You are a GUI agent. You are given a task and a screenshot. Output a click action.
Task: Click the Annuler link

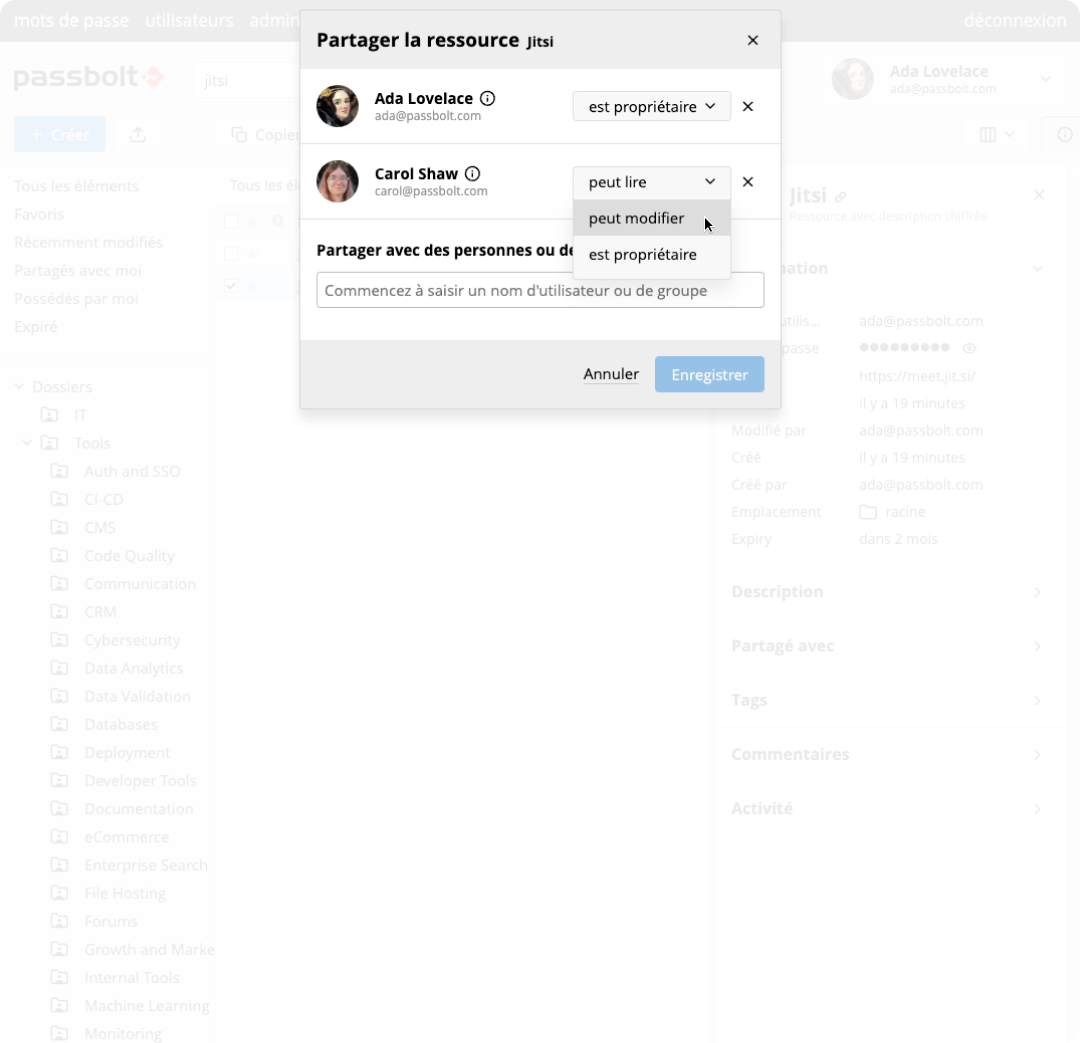(611, 374)
